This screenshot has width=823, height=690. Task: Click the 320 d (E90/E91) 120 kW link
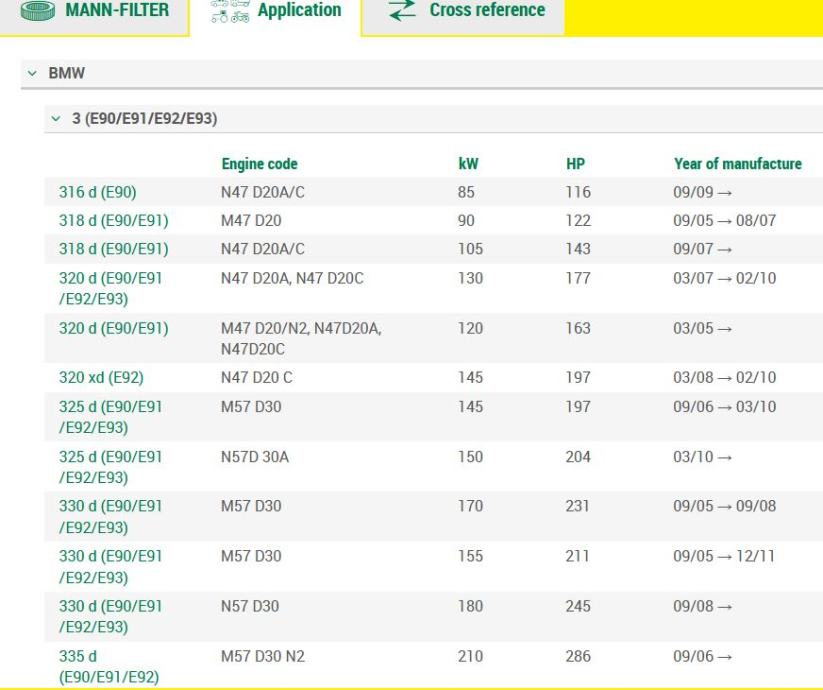(x=112, y=328)
